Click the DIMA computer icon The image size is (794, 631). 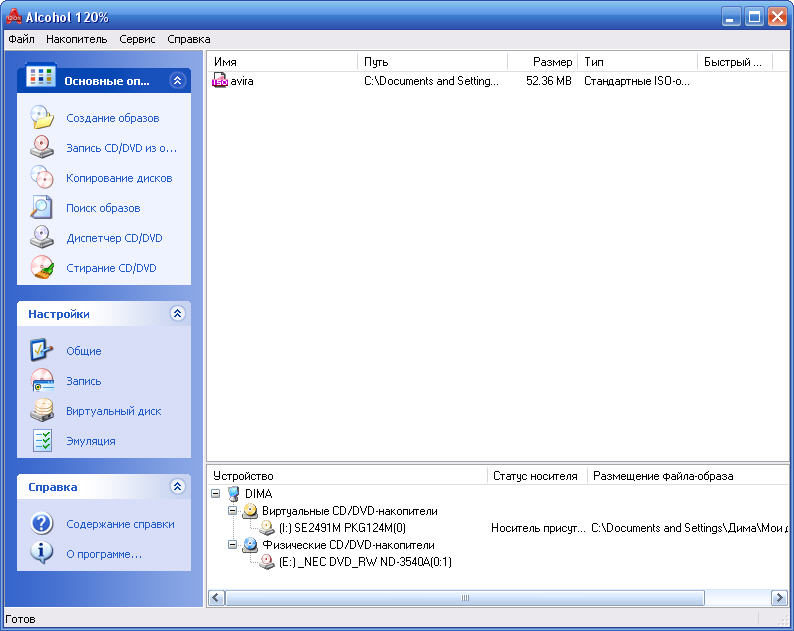tap(233, 494)
